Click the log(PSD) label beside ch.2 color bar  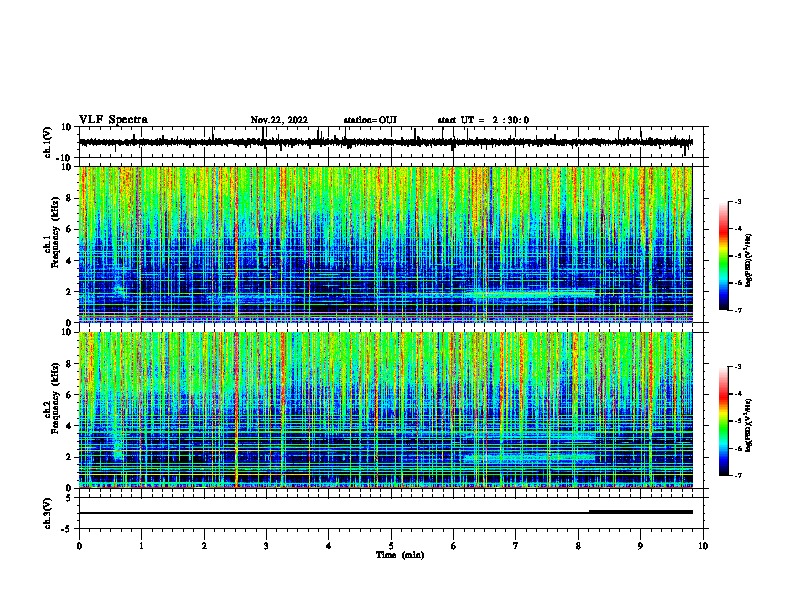point(749,425)
